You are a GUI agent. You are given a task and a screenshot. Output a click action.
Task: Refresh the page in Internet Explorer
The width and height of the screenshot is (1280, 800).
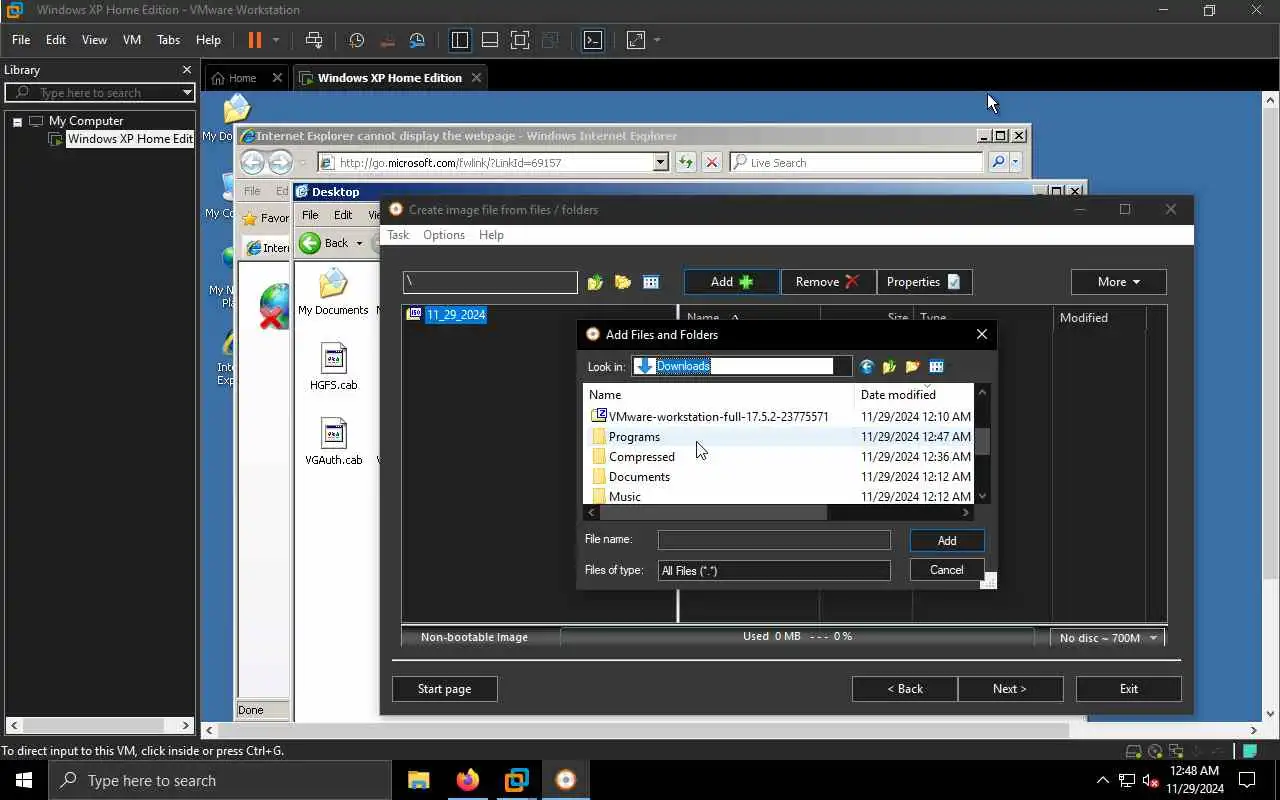(x=685, y=162)
